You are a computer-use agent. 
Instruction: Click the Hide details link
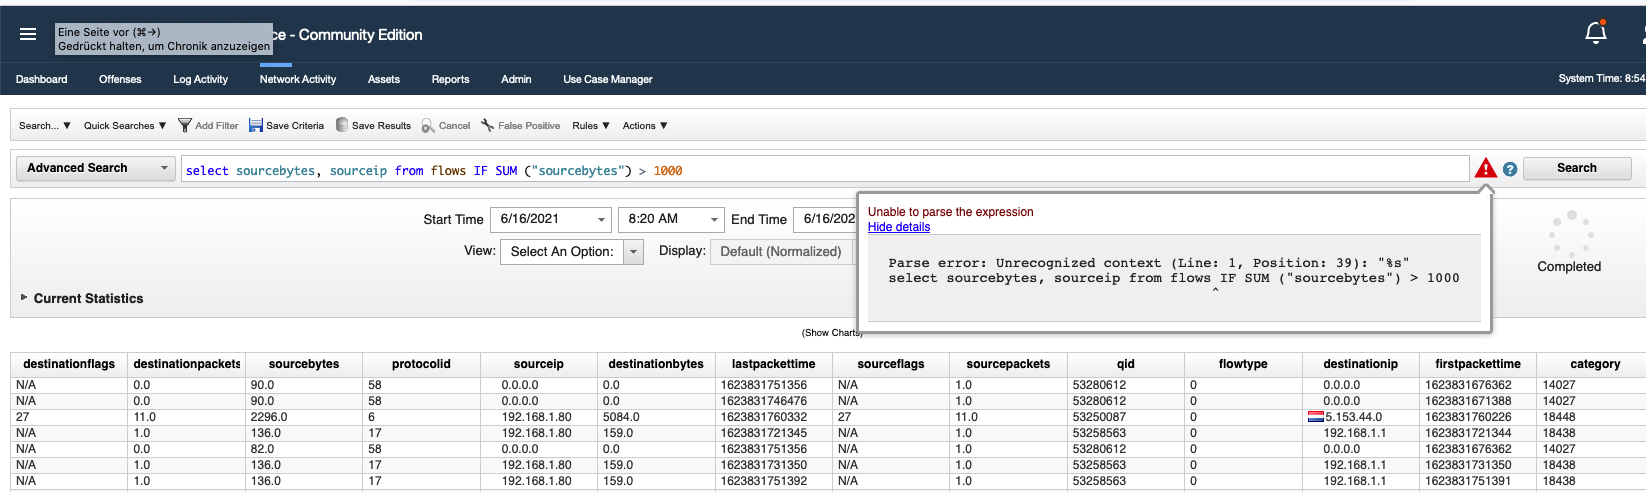point(898,227)
